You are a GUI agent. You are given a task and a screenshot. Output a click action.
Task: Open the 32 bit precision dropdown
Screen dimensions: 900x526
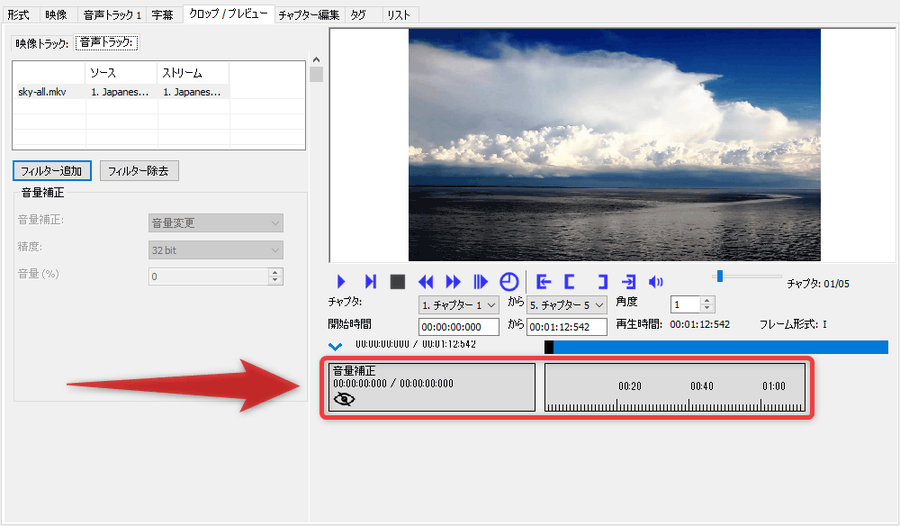(216, 250)
